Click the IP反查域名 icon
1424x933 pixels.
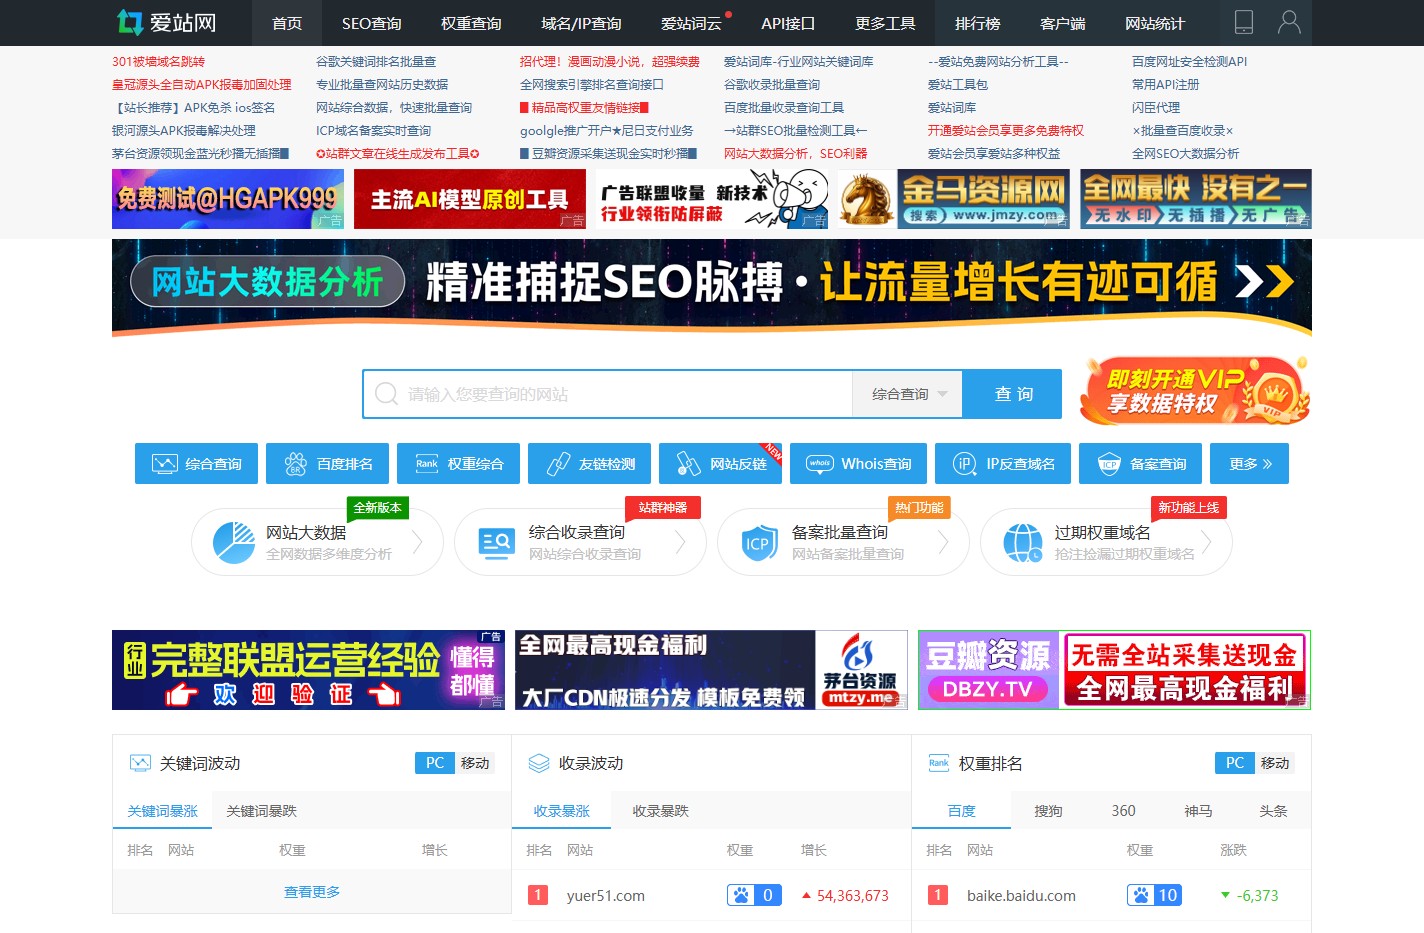965,464
